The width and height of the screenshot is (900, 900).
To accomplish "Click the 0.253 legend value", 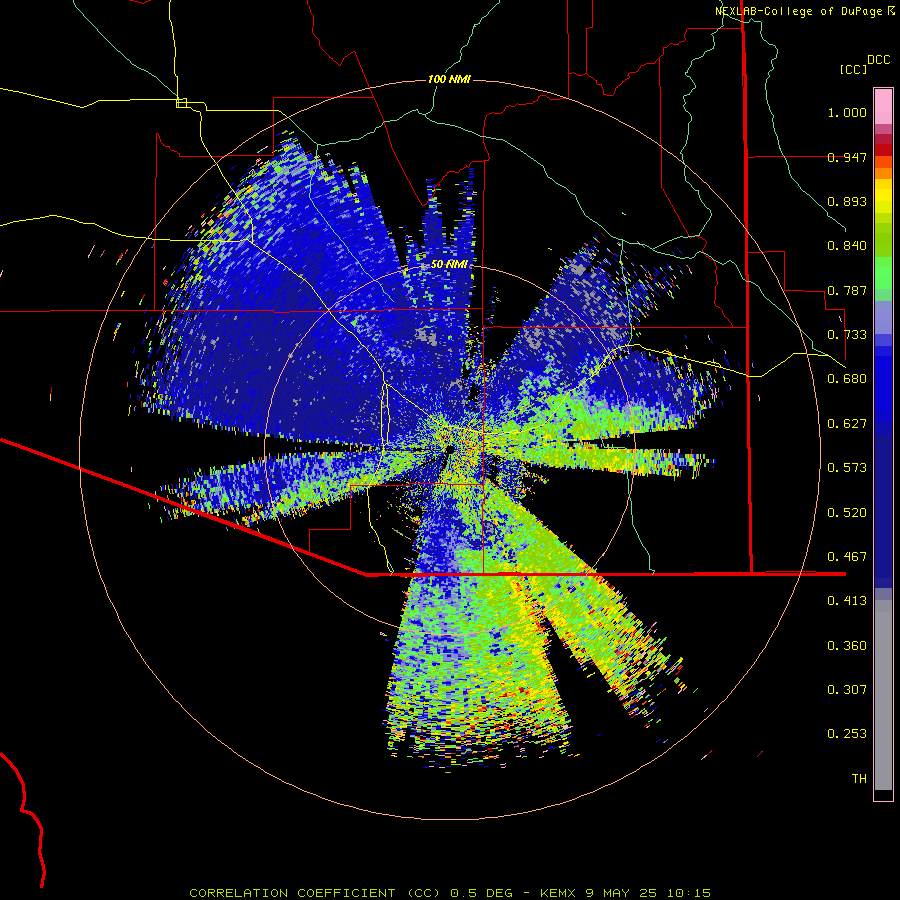I will pyautogui.click(x=847, y=734).
